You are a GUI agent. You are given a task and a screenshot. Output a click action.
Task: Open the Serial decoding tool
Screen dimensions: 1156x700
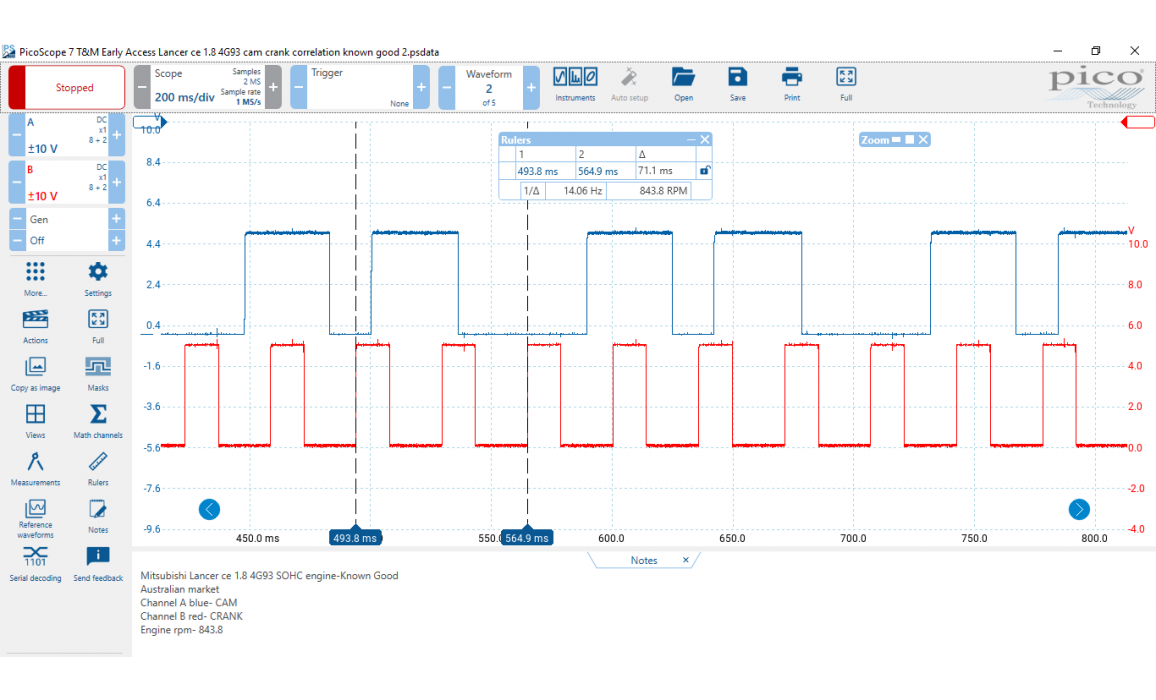pos(35,557)
